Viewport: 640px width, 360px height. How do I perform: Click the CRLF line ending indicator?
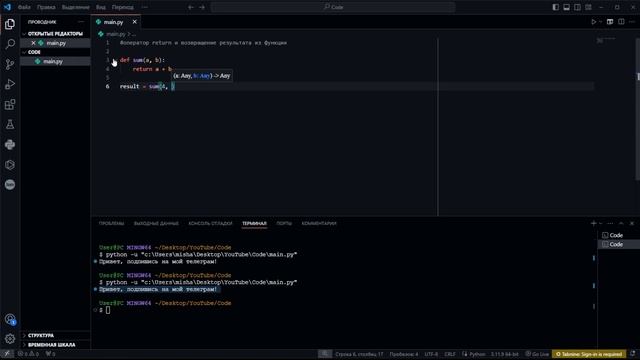coord(450,354)
